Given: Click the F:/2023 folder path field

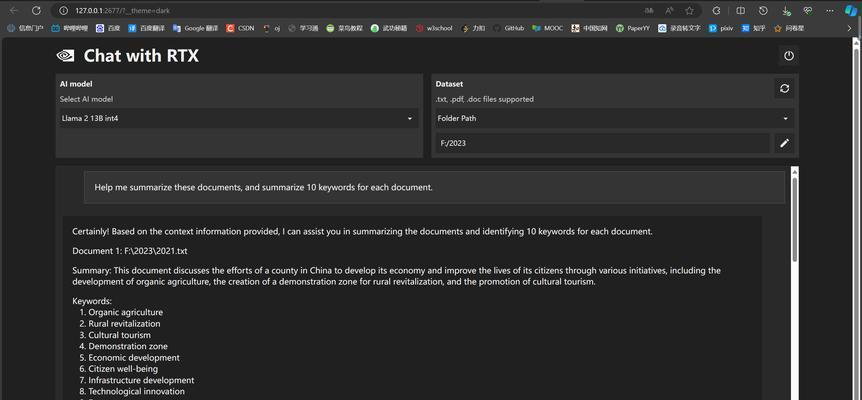Looking at the screenshot, I should click(x=603, y=143).
